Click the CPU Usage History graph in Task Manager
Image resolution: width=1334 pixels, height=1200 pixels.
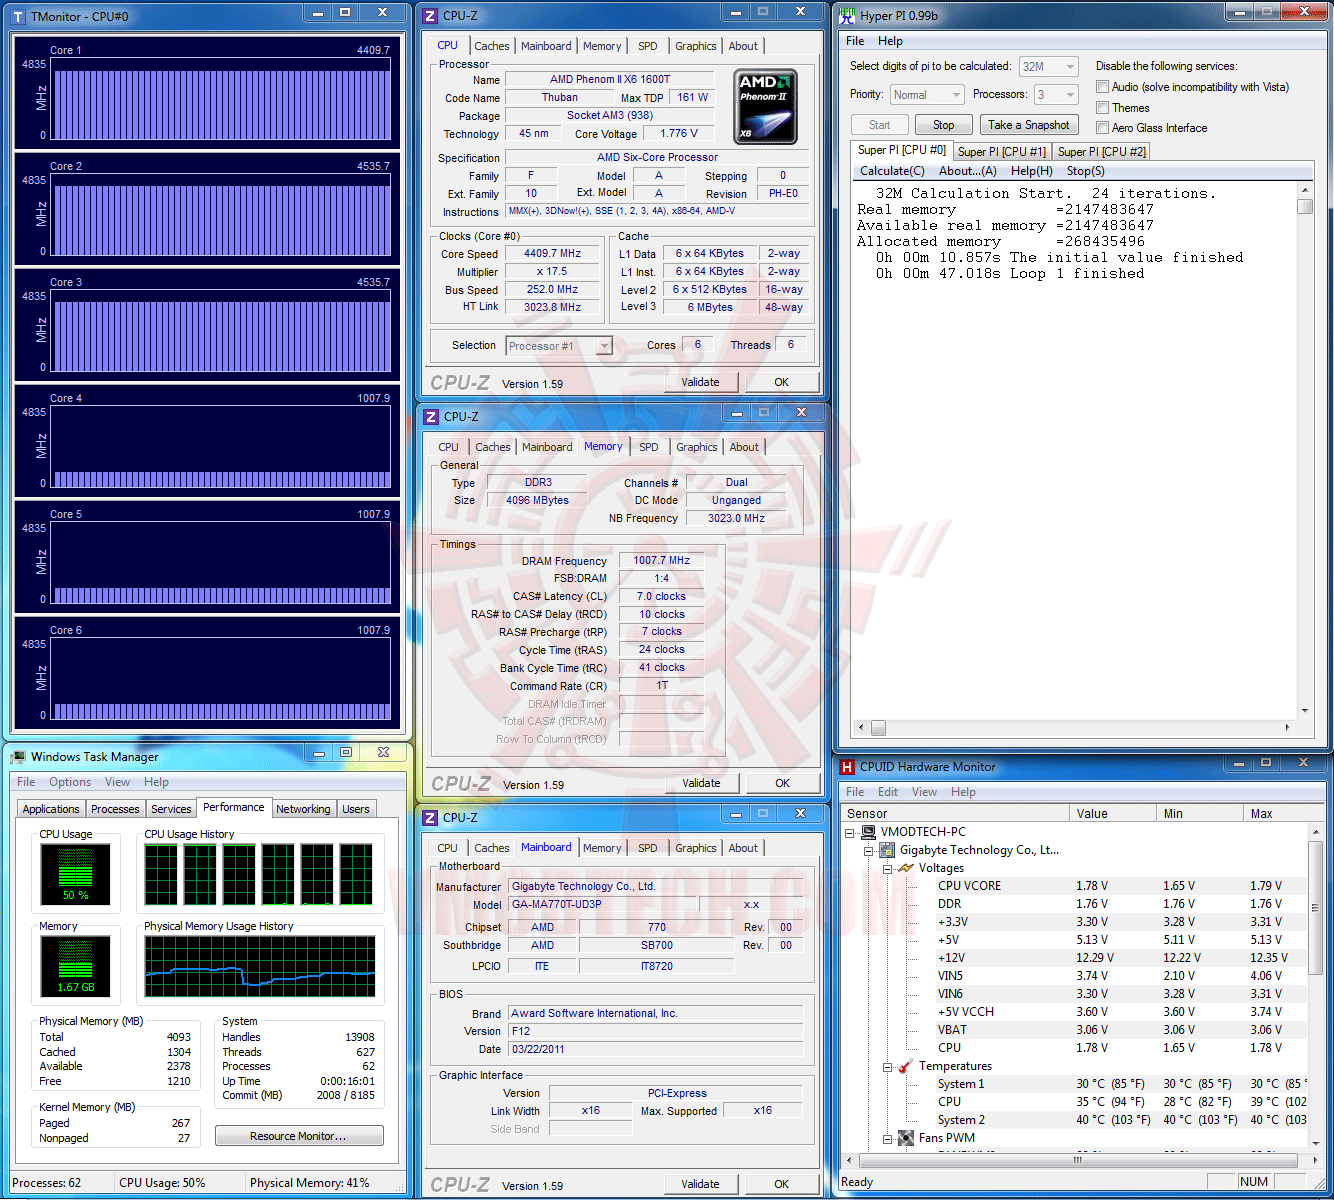click(x=259, y=875)
